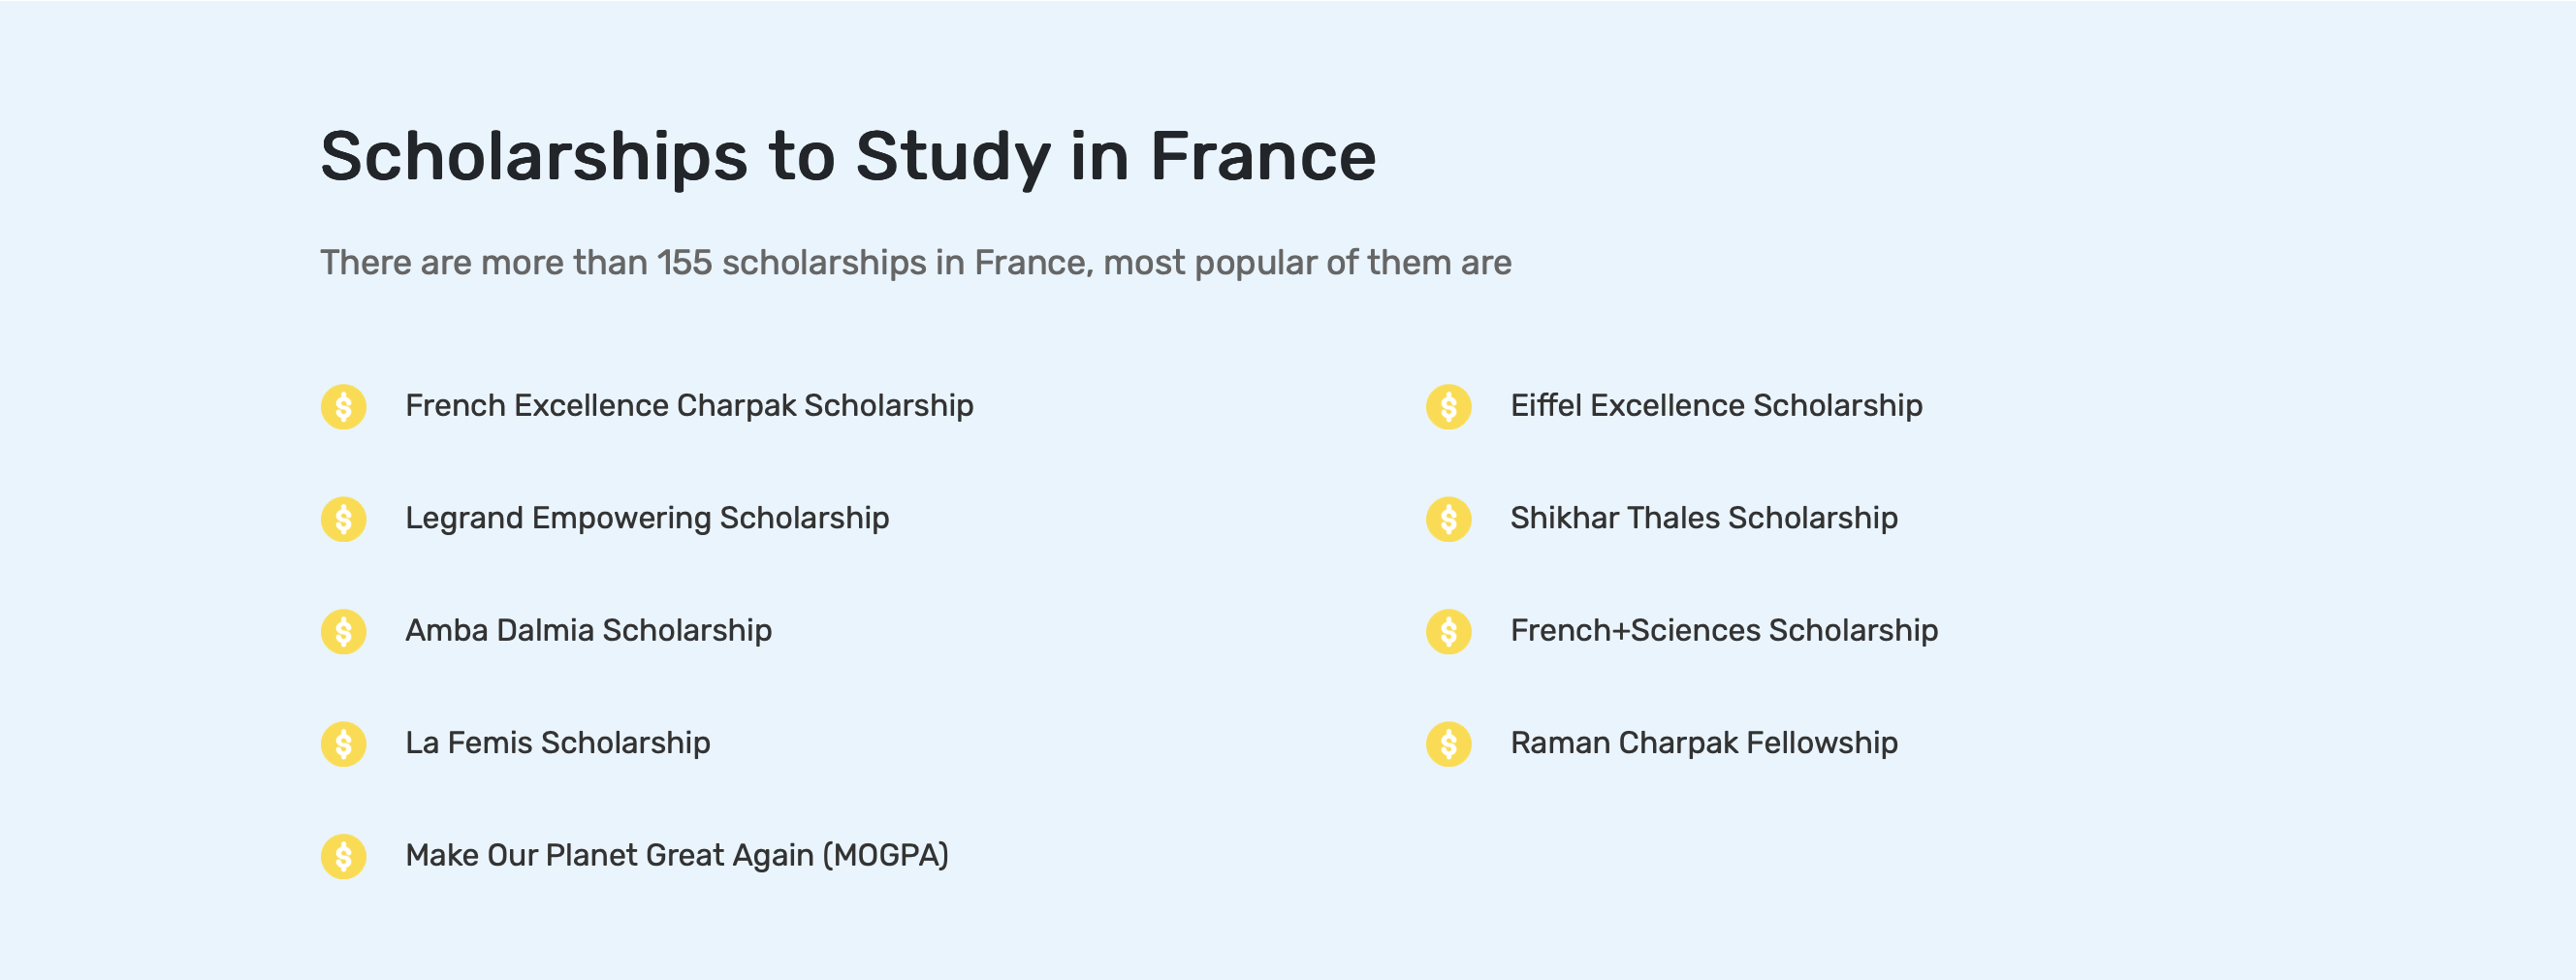
Task: Open Make Our Planet Great Again (MOGPA)
Action: (x=677, y=856)
